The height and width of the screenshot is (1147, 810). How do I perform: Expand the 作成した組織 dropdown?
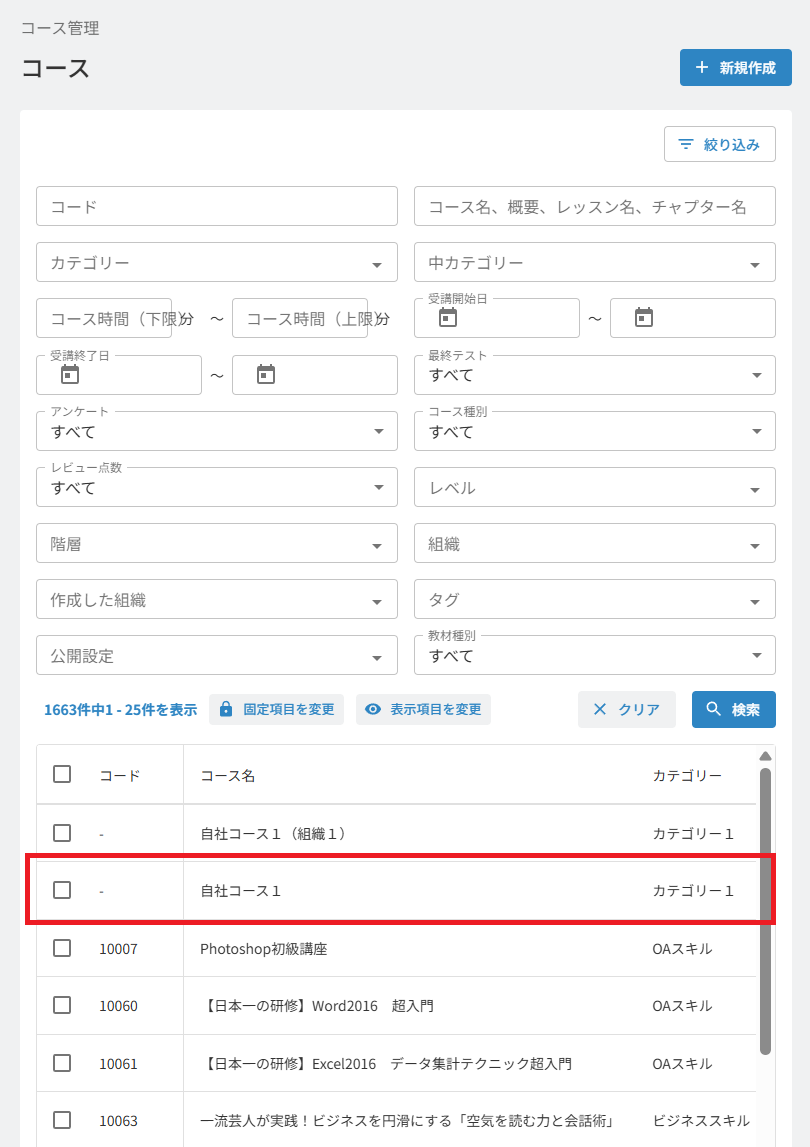coord(217,599)
